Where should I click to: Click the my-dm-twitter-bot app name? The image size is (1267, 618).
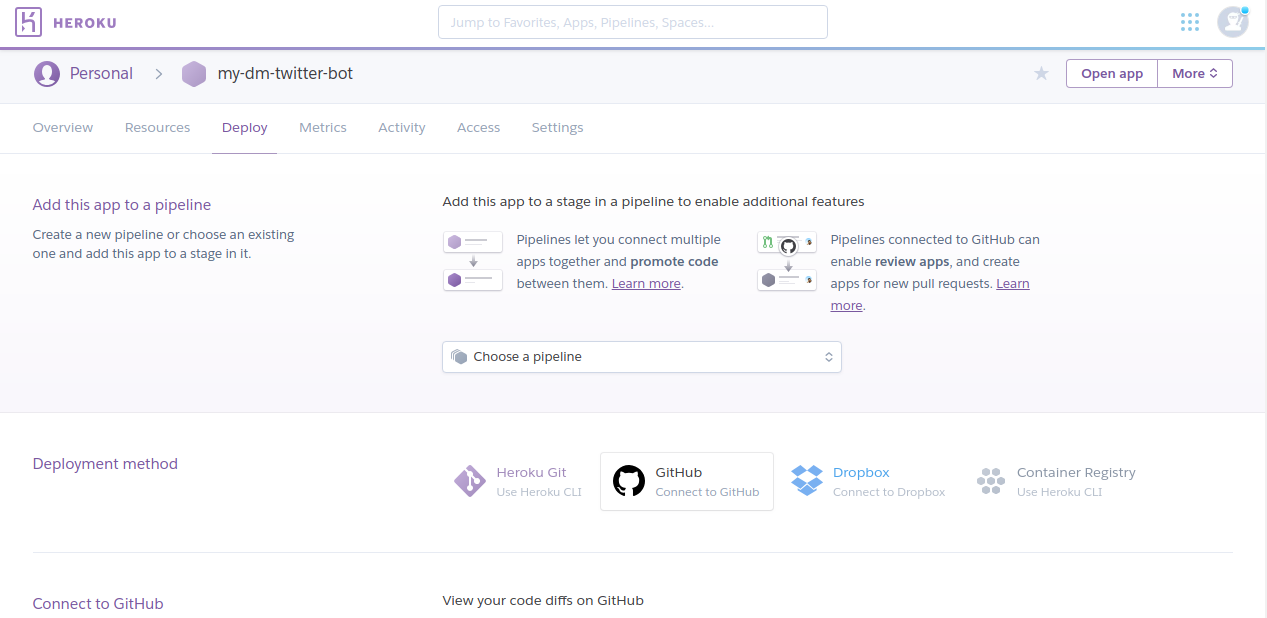pyautogui.click(x=285, y=74)
